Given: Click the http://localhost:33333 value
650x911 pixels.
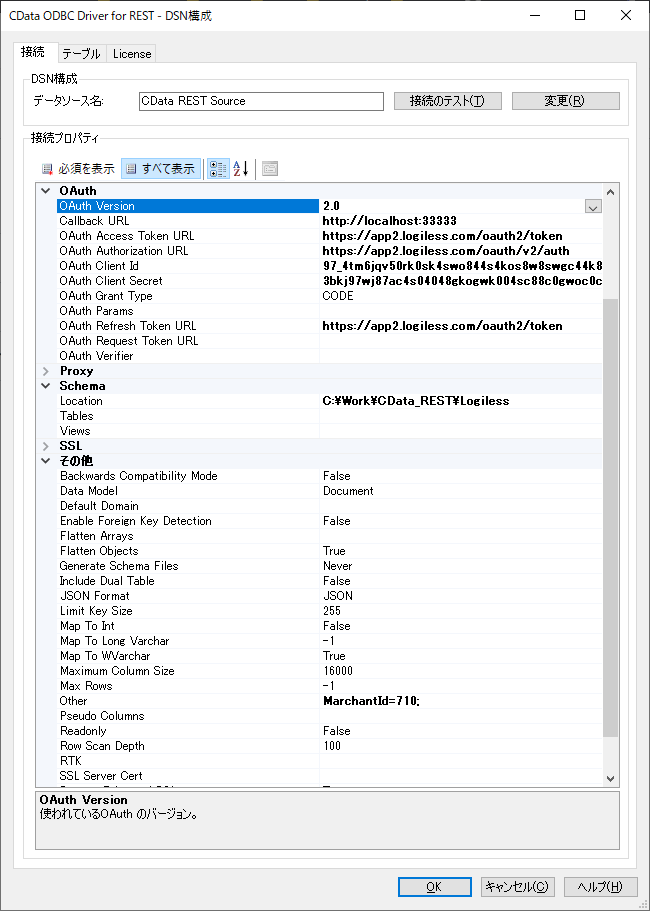Looking at the screenshot, I should pos(390,221).
